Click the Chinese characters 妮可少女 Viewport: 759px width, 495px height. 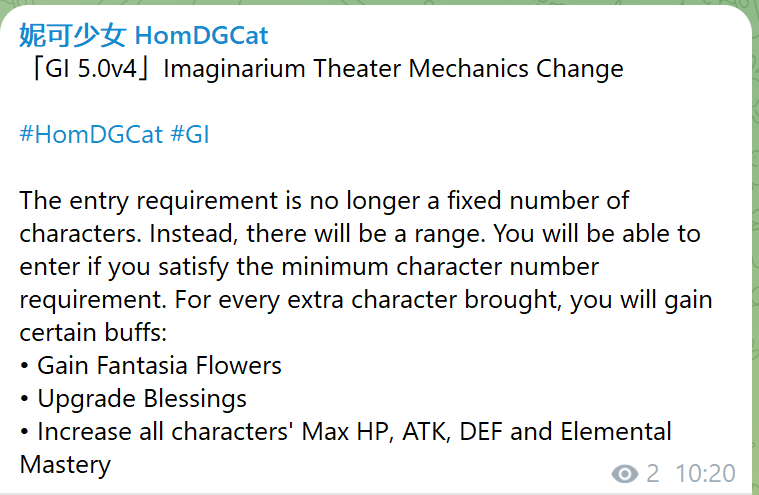click(x=72, y=37)
